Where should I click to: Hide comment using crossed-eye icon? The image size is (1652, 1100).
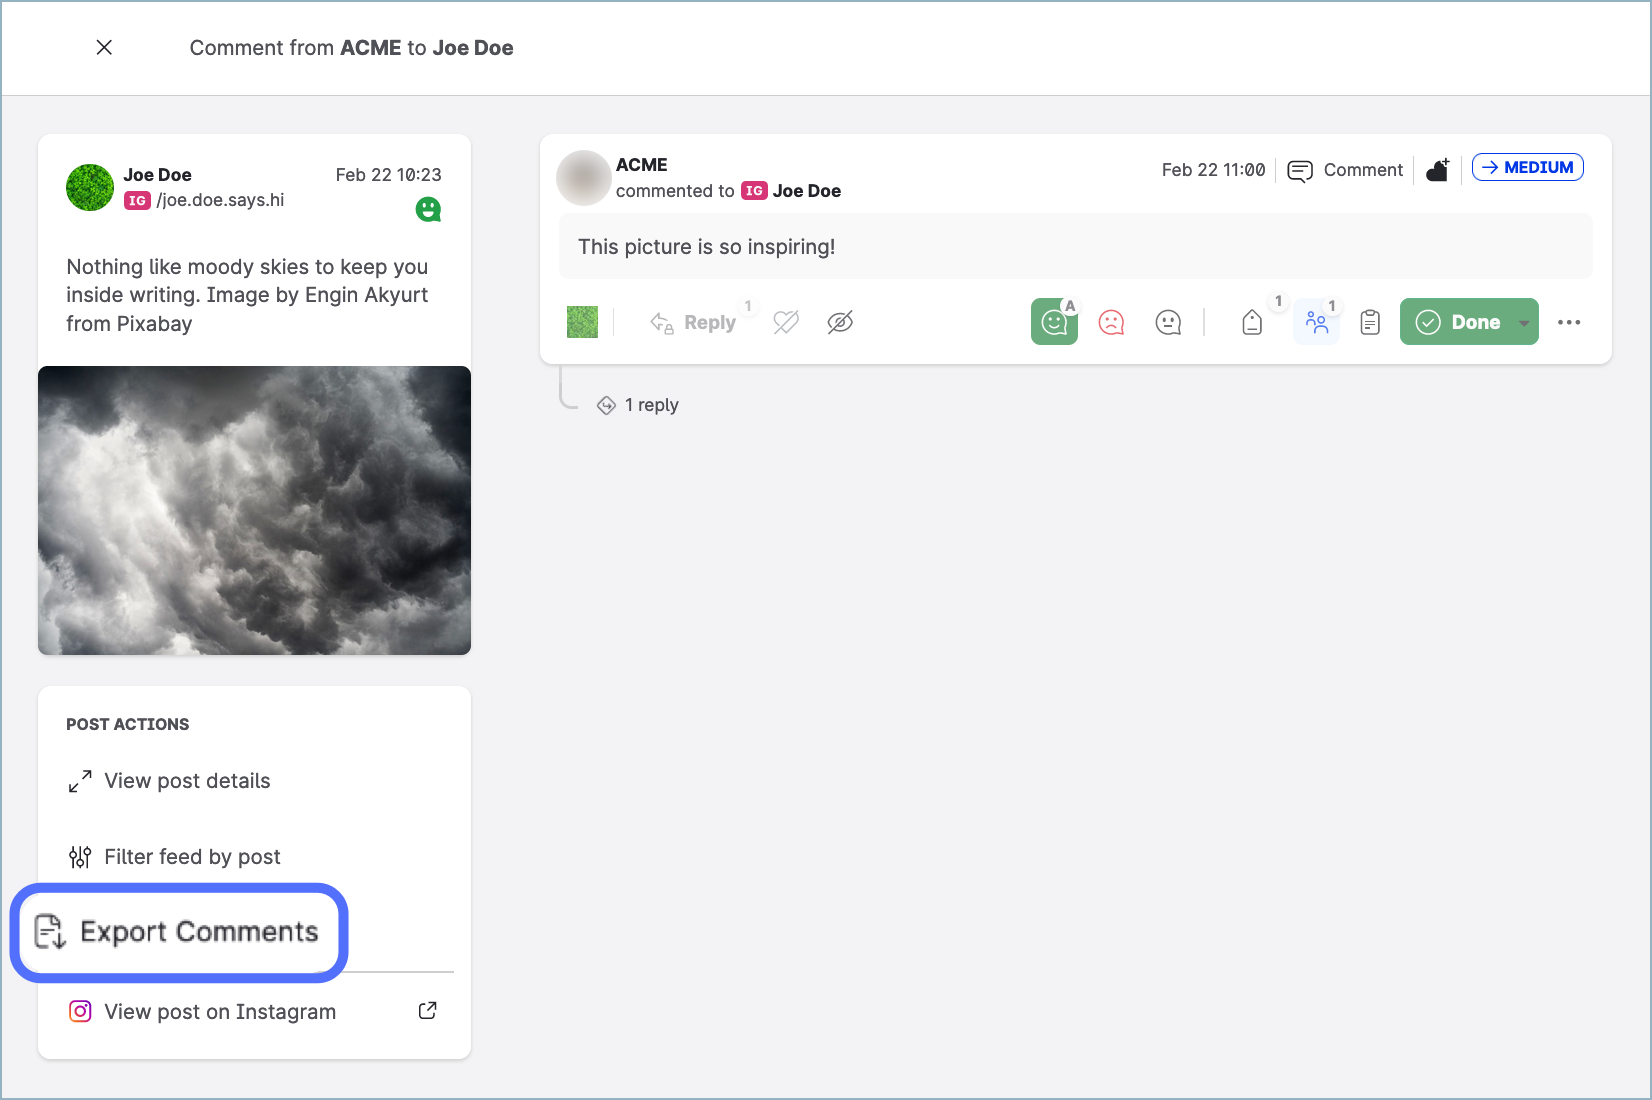coord(840,322)
